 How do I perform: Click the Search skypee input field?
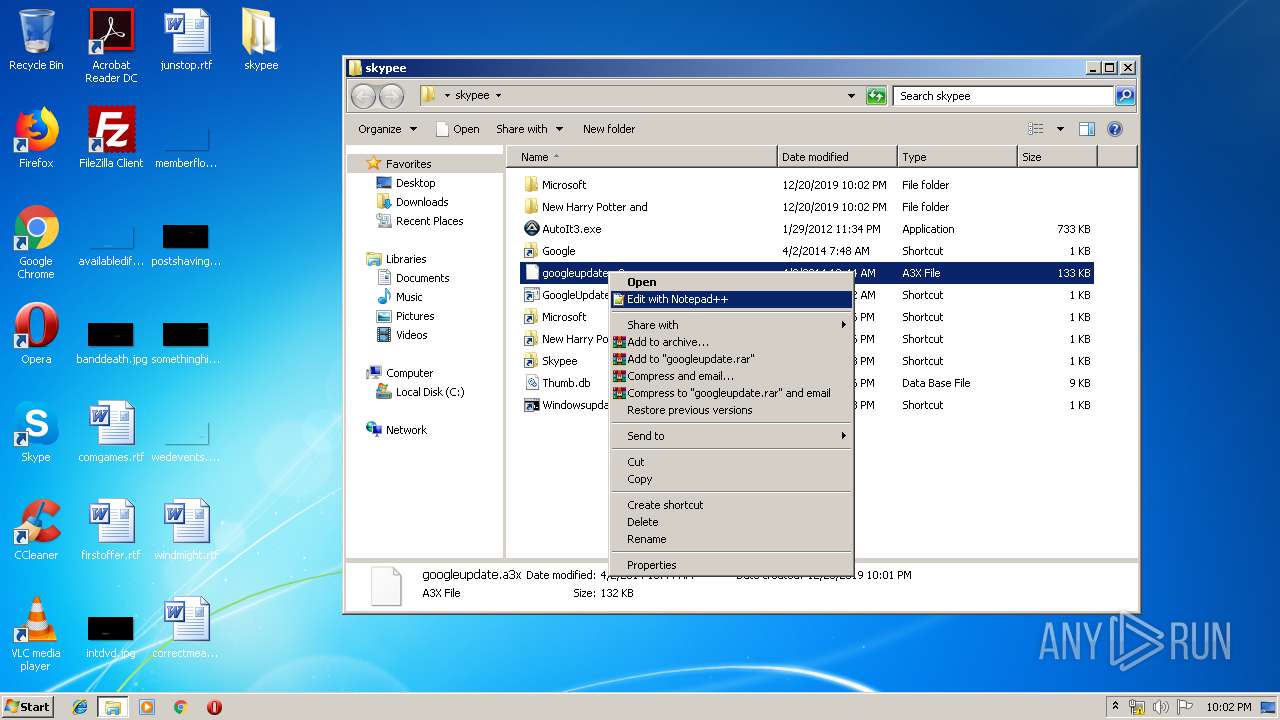(x=1003, y=96)
